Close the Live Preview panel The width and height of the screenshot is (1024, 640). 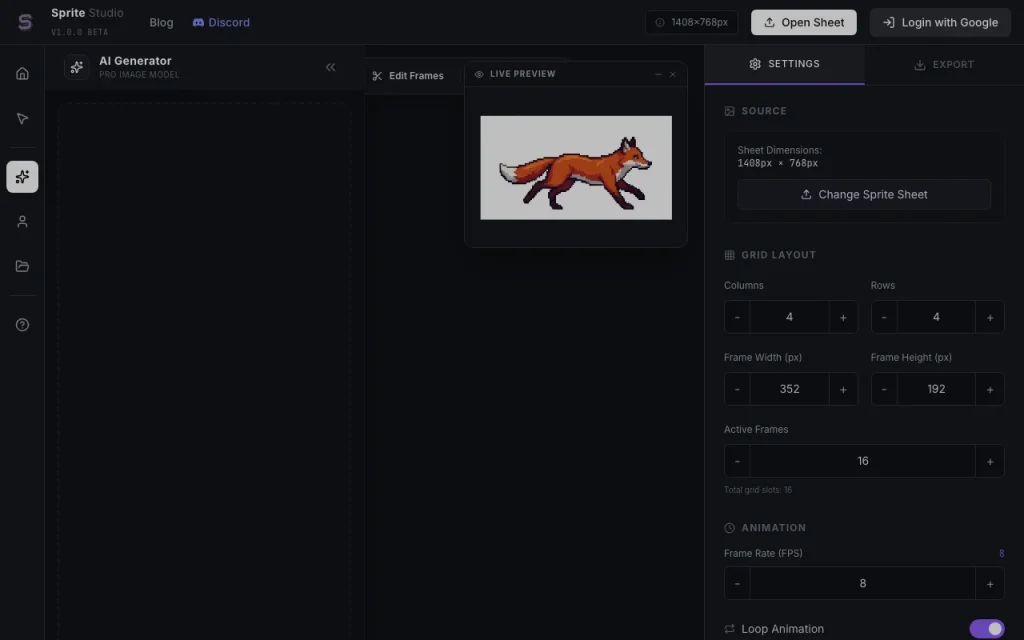[x=673, y=74]
